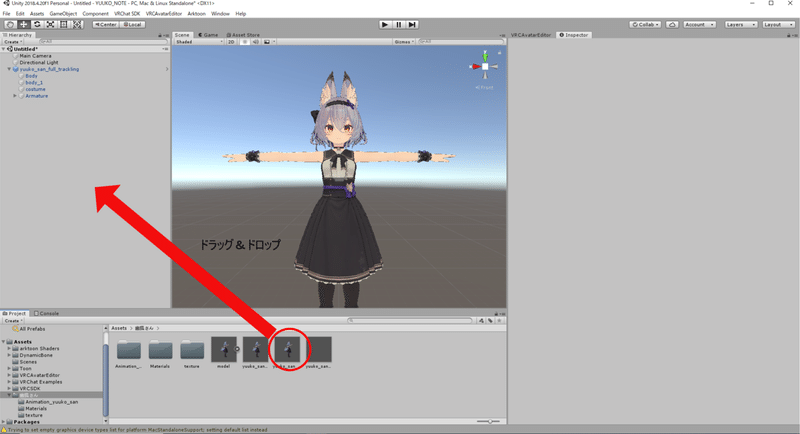Click Project search by type icon

pos(482,321)
